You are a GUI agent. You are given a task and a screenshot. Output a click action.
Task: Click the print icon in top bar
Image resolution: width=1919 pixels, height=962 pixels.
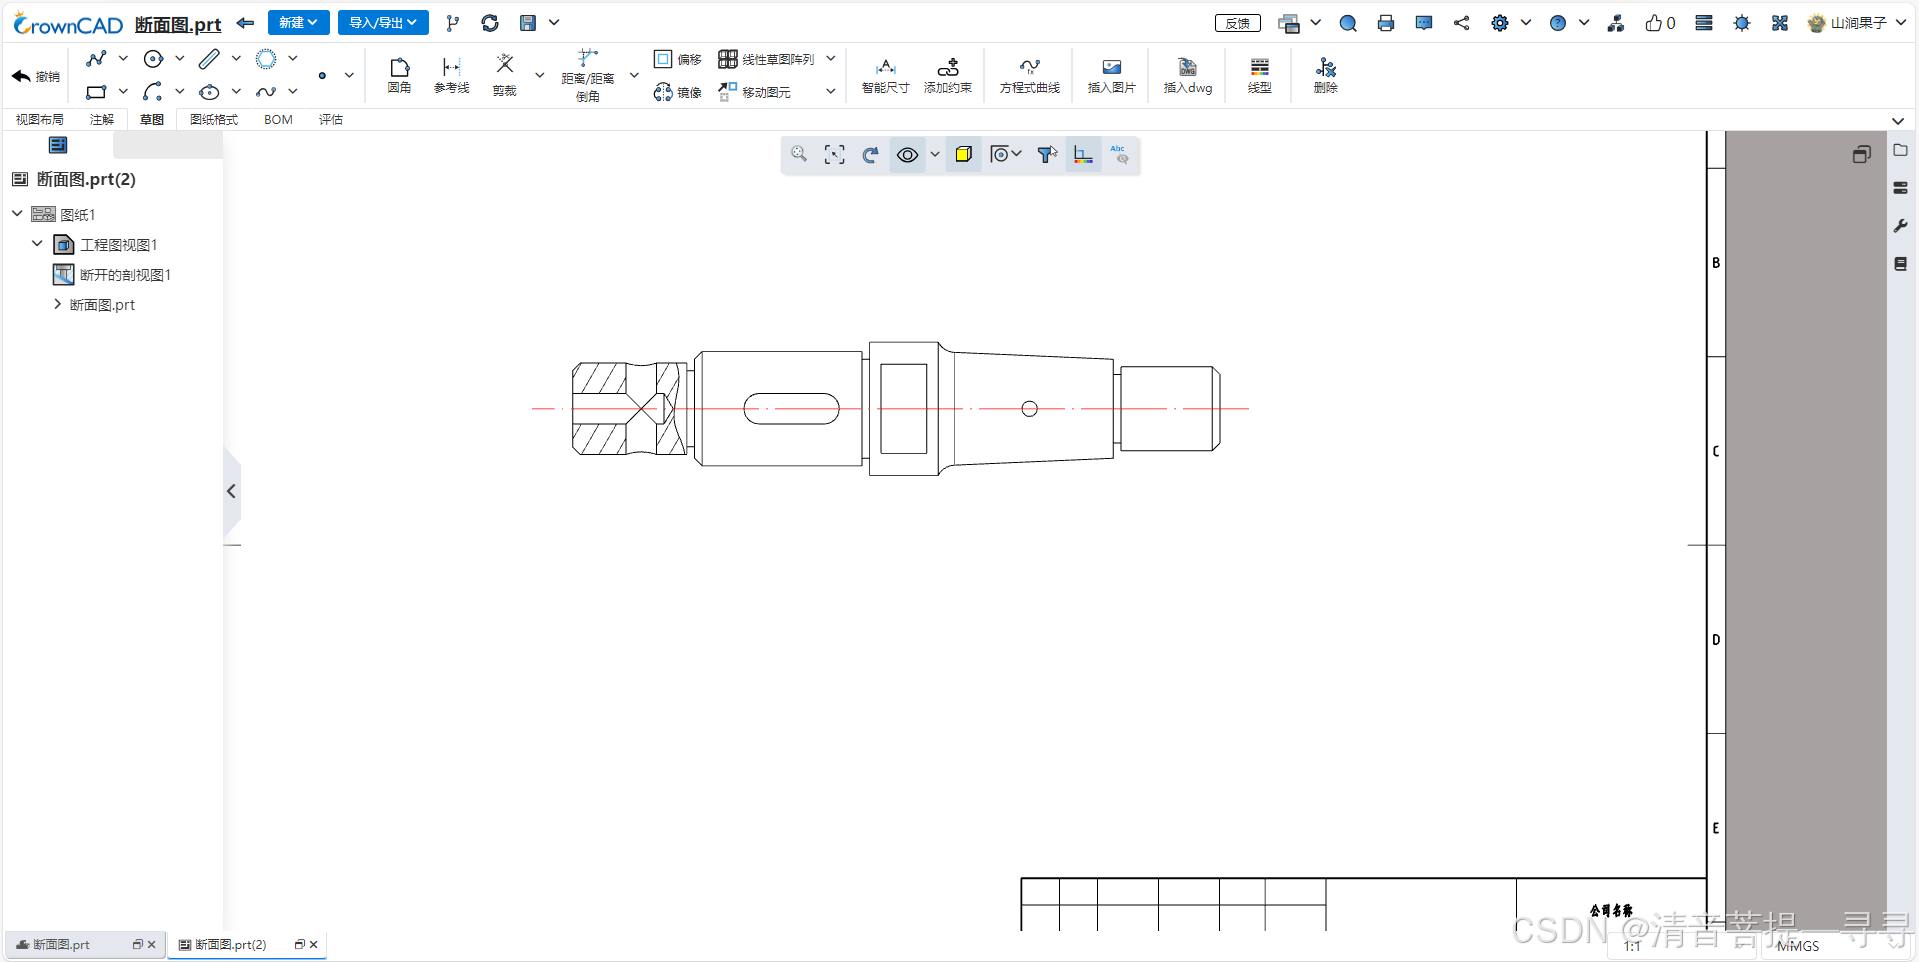click(1386, 23)
